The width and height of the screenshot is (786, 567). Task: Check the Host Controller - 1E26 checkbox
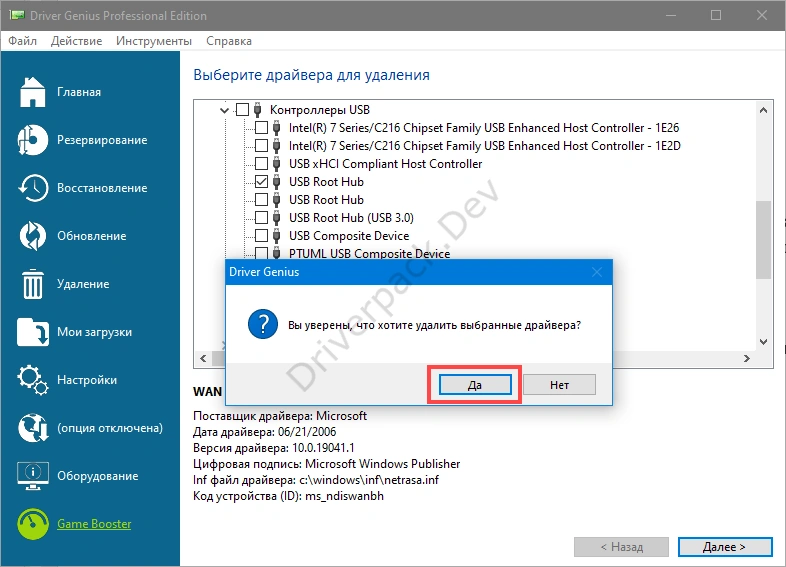point(261,127)
